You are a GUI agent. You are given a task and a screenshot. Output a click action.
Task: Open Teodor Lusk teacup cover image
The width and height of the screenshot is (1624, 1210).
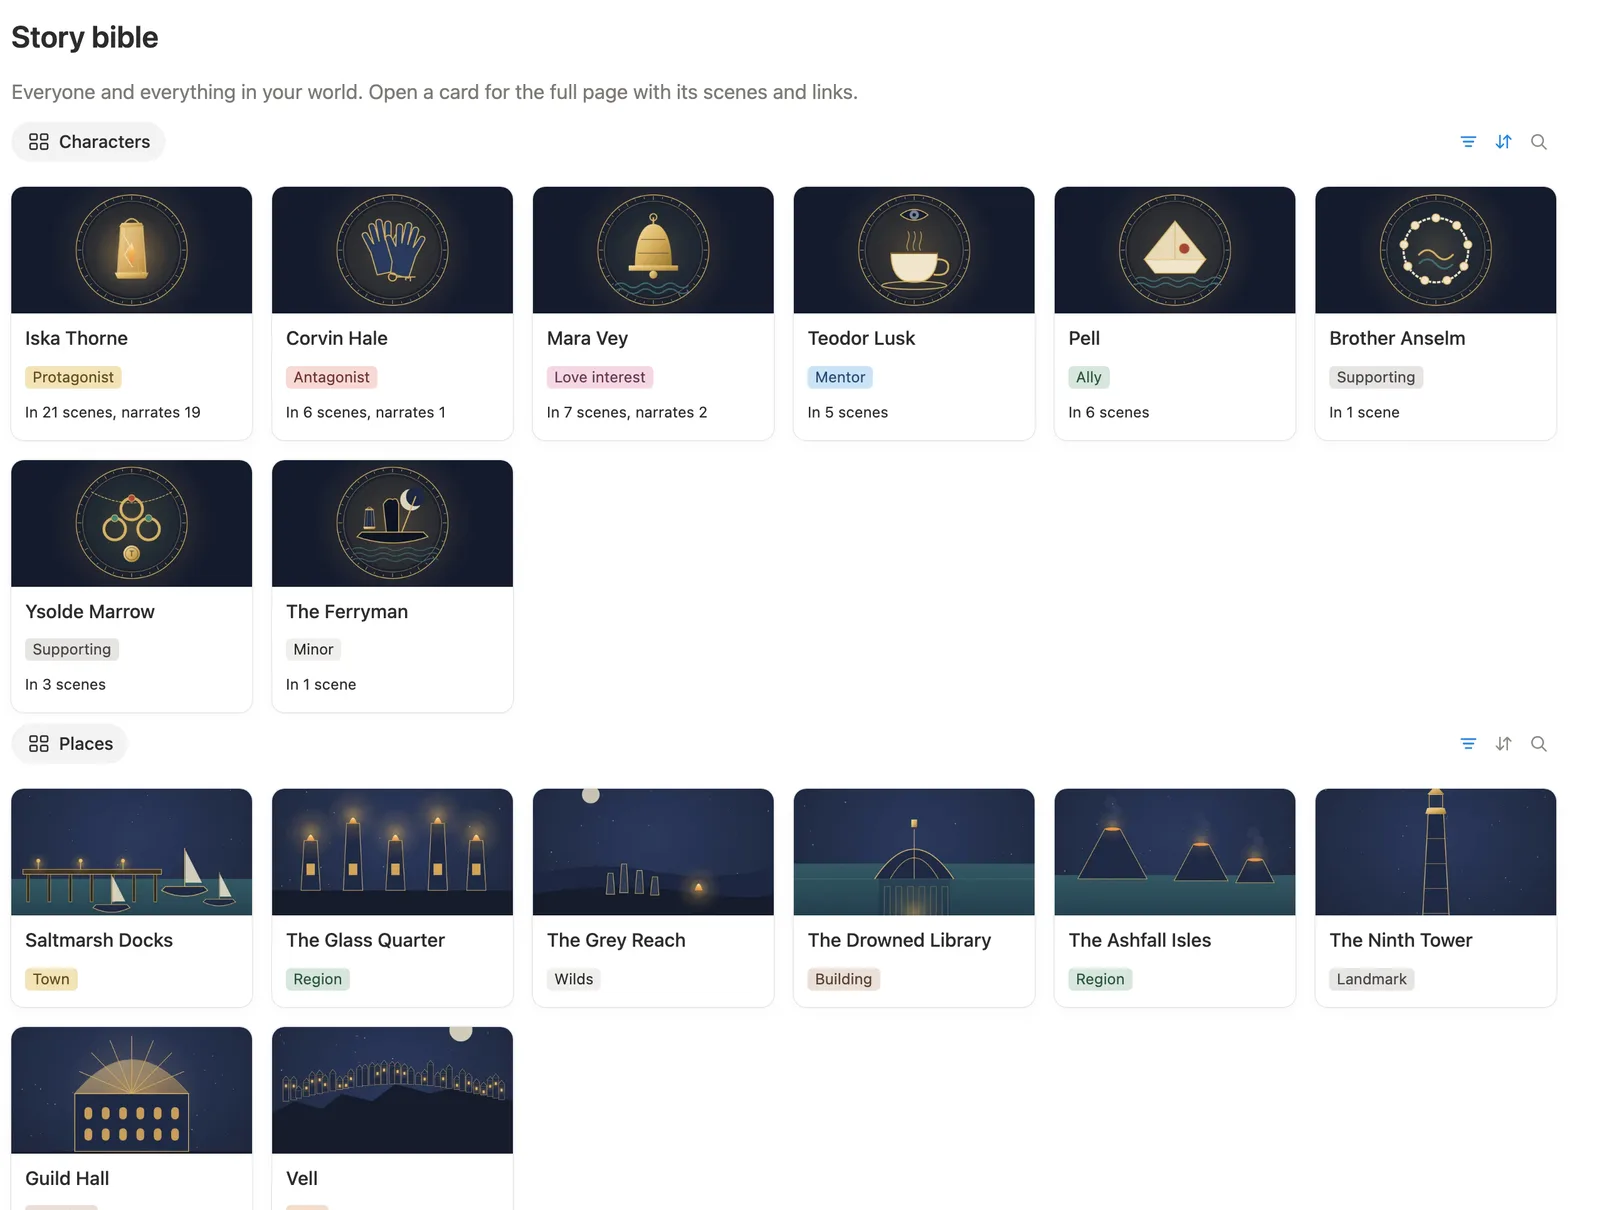914,250
